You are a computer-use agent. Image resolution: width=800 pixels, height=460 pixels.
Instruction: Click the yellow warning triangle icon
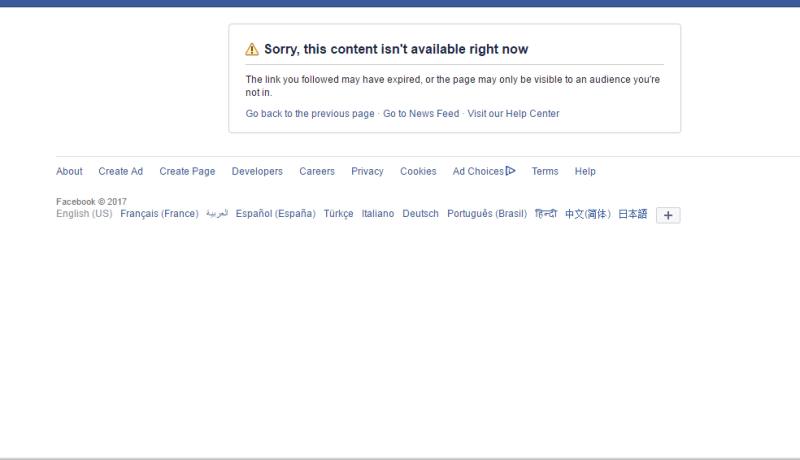pos(252,49)
